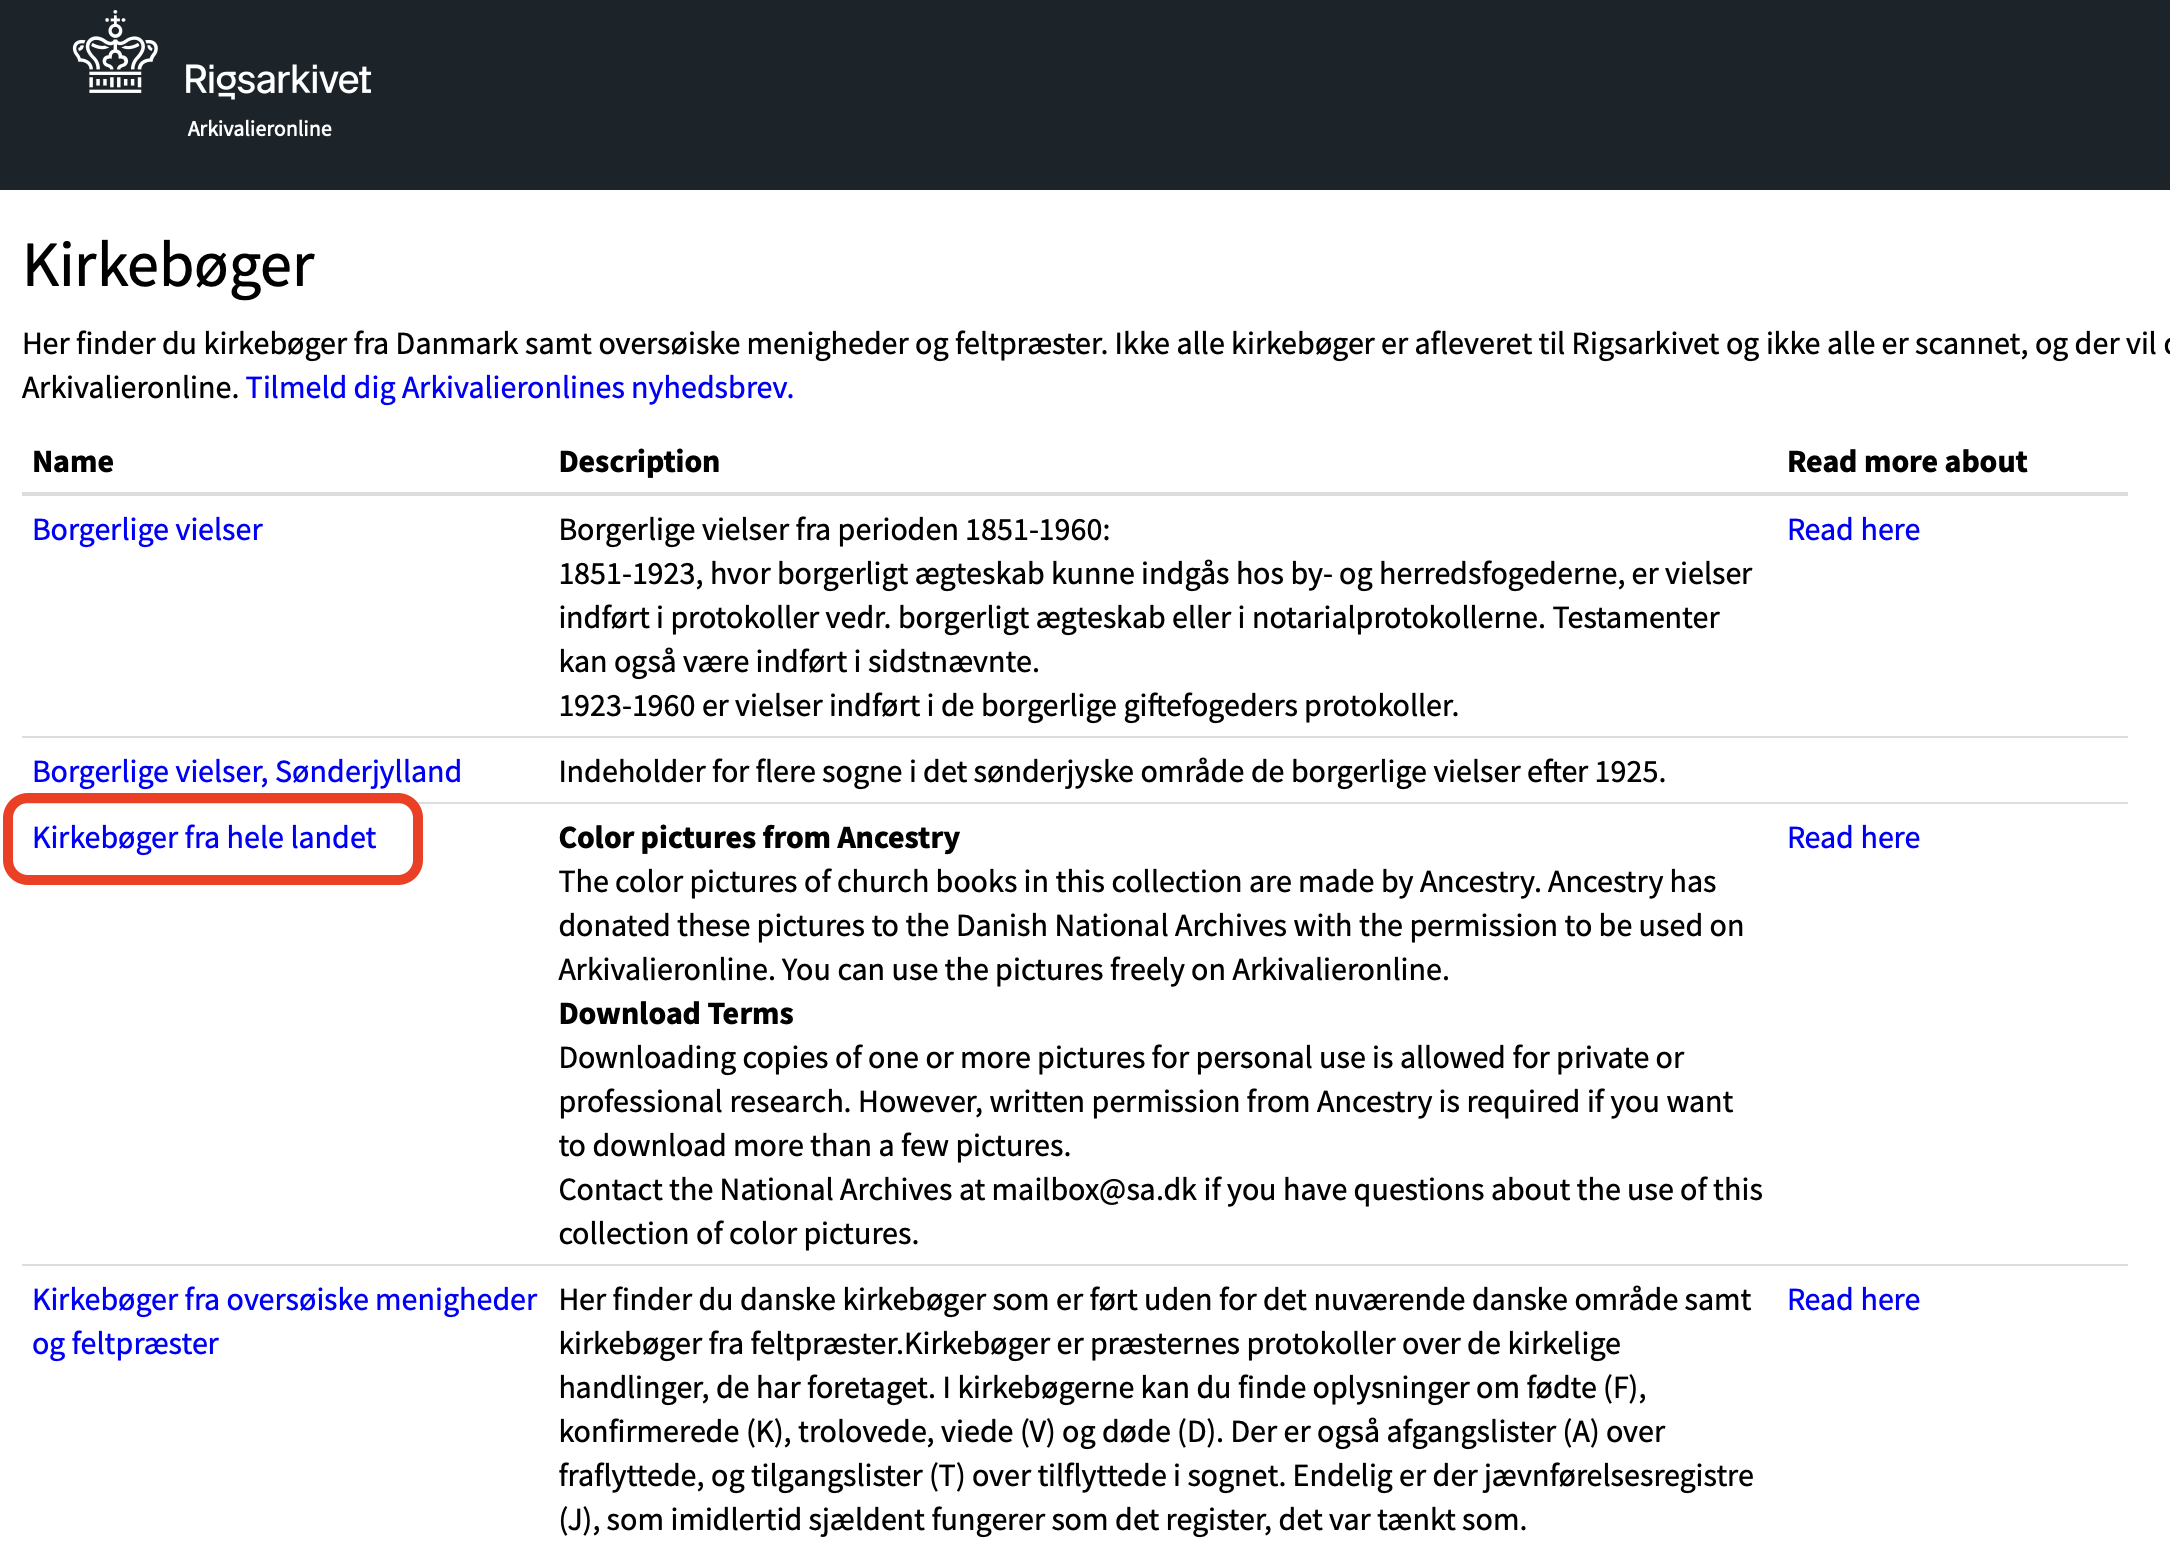The width and height of the screenshot is (2170, 1546).
Task: Click the Kirkebøger page title
Action: (168, 264)
